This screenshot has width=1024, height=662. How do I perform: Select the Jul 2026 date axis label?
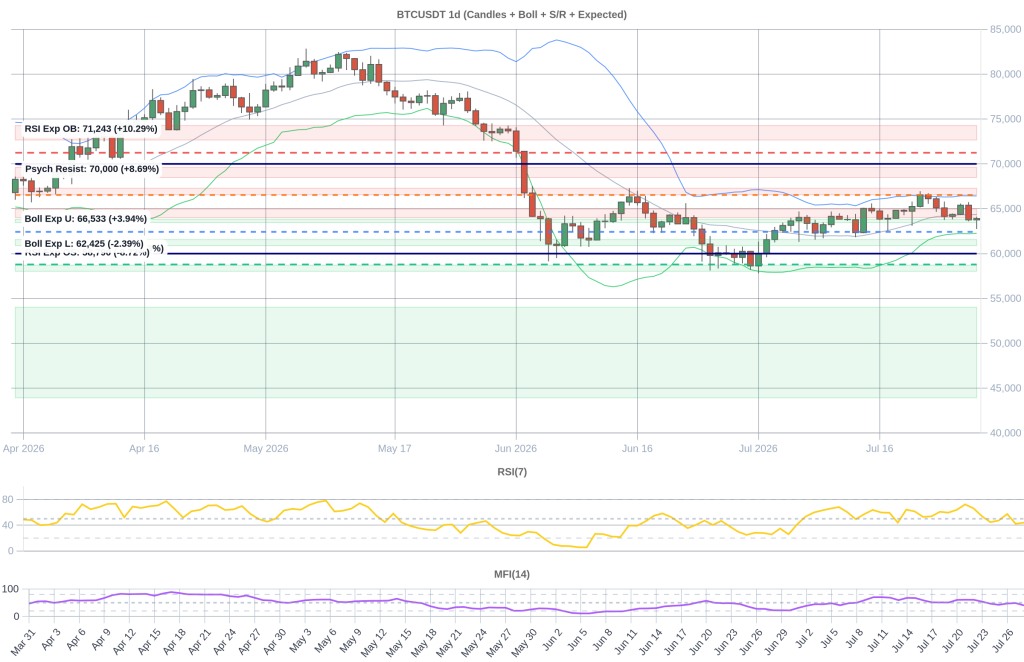pyautogui.click(x=758, y=449)
